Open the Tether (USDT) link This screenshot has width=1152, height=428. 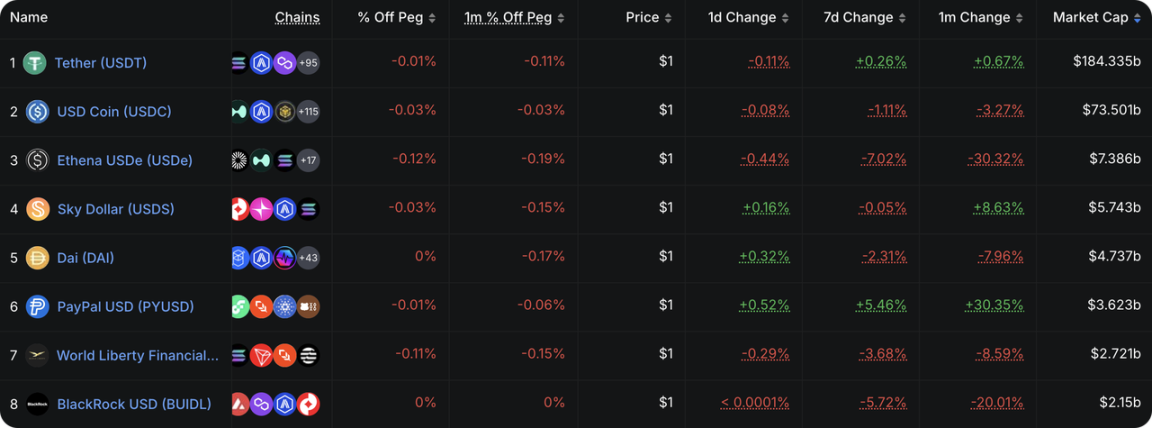[100, 63]
